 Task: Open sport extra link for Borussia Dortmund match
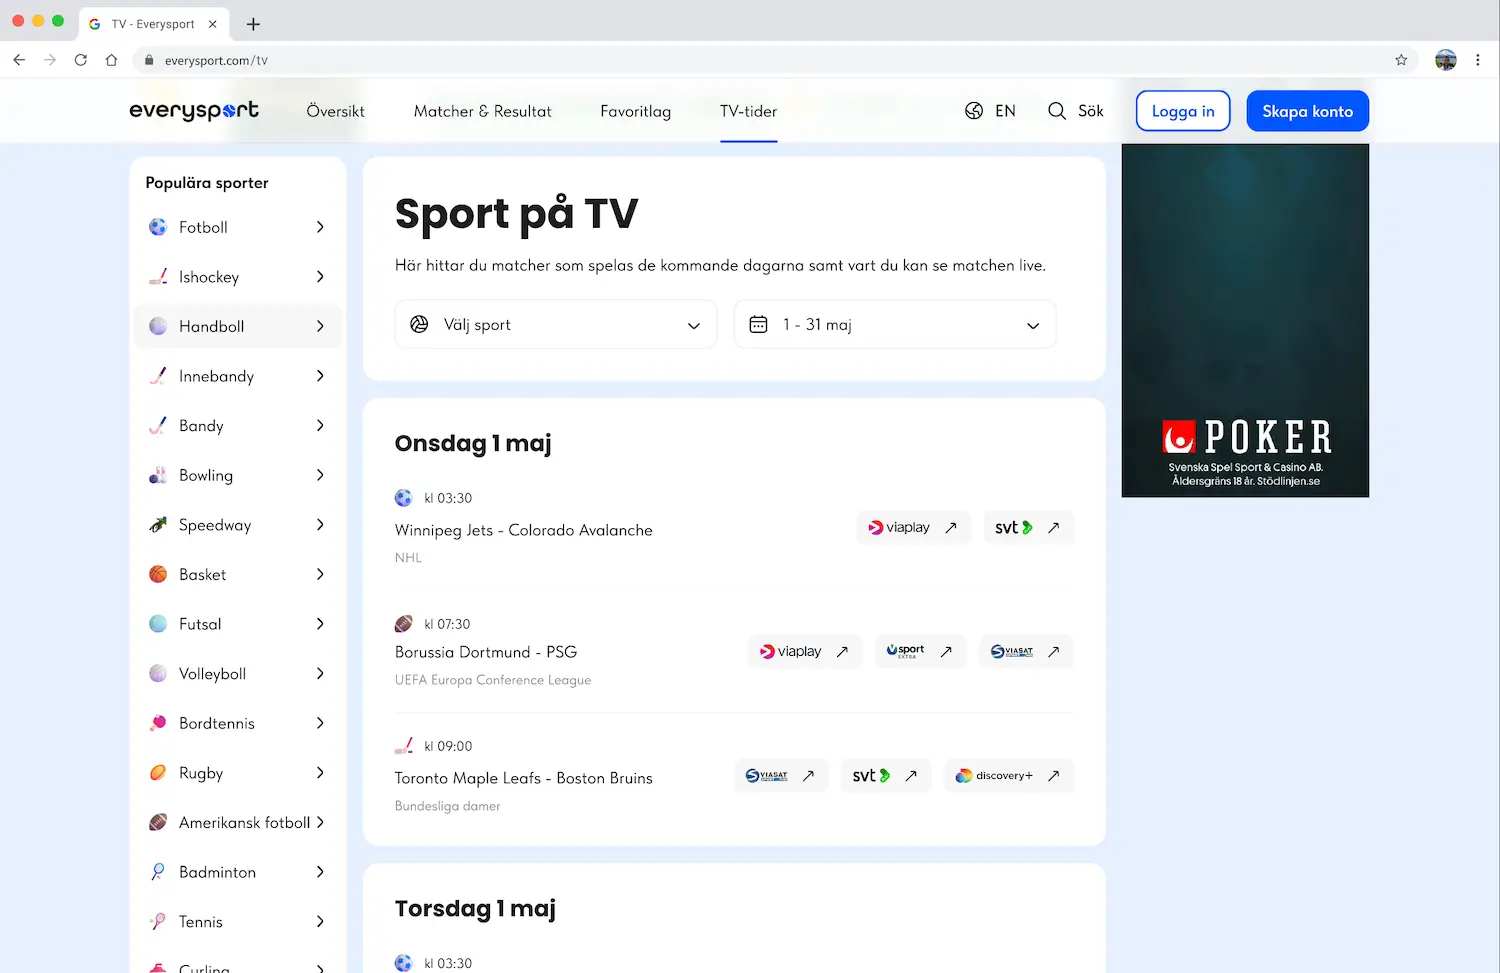[920, 651]
